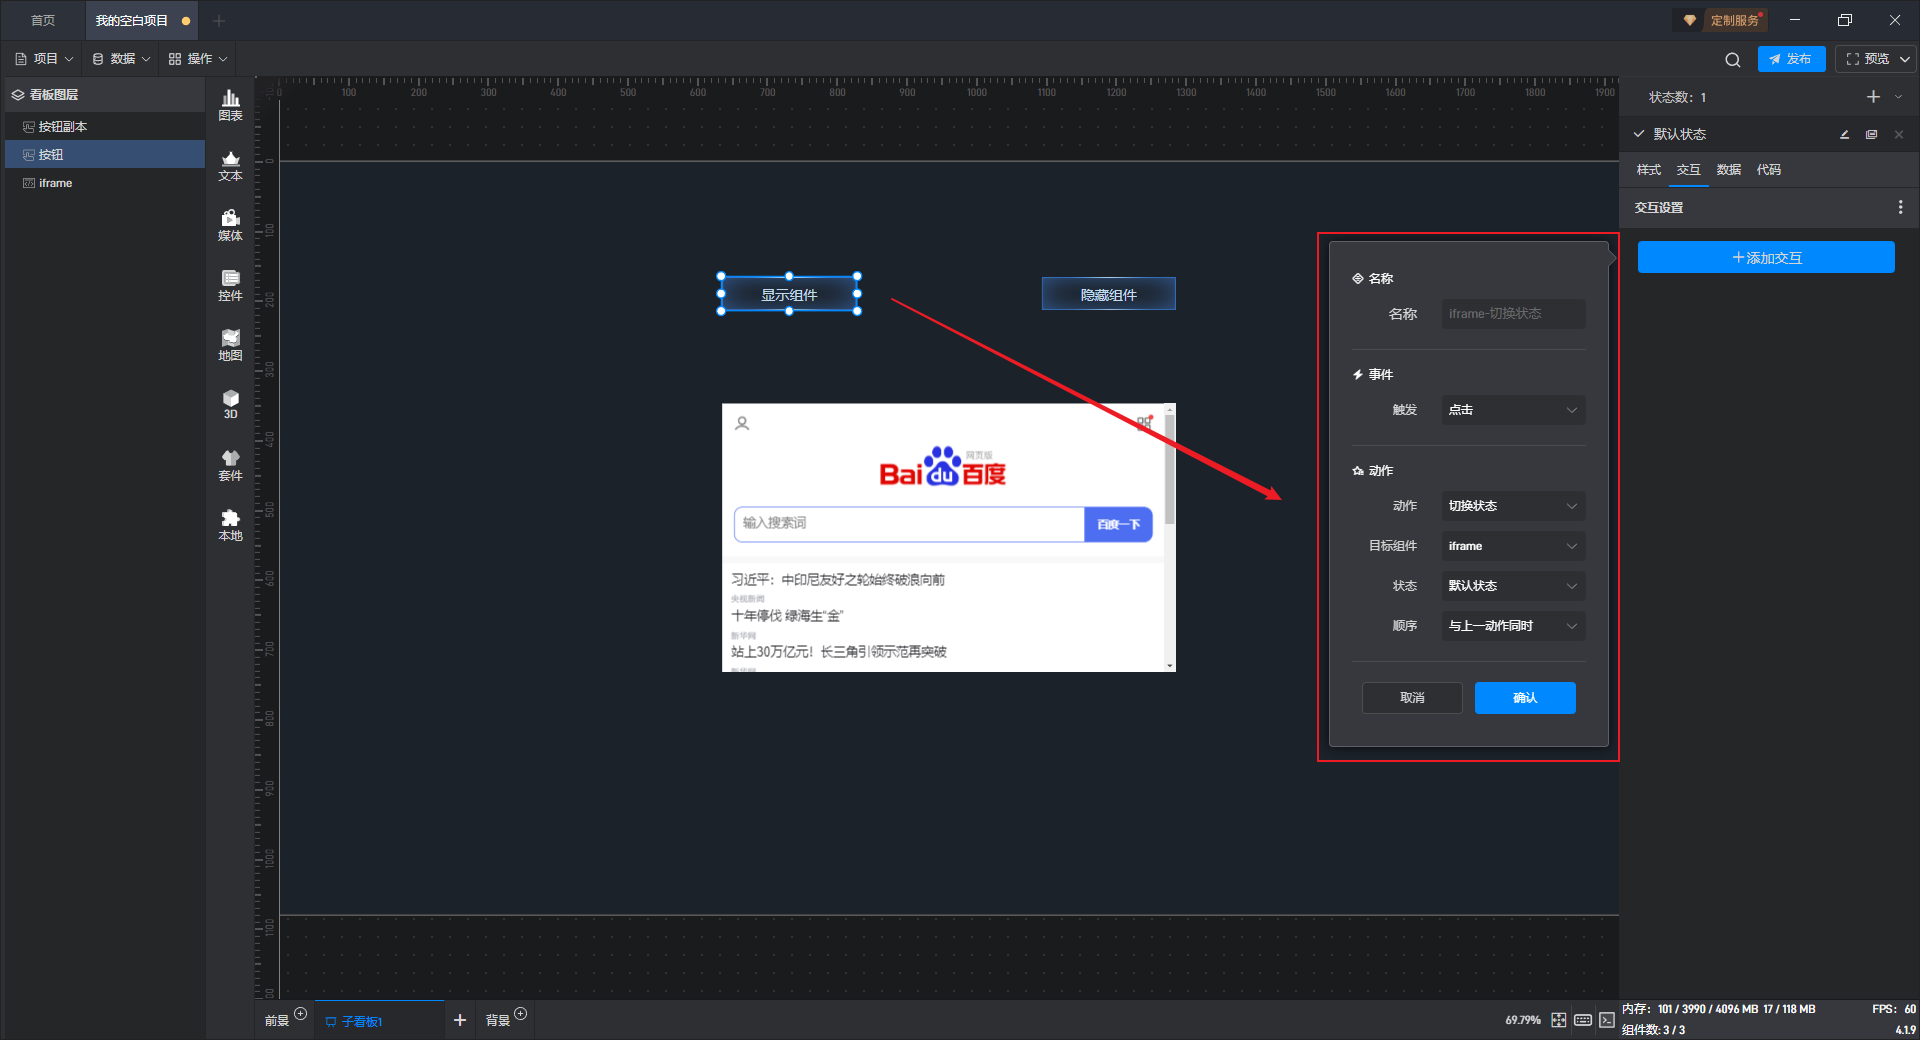Open the 控件 controls components panel

pos(230,285)
